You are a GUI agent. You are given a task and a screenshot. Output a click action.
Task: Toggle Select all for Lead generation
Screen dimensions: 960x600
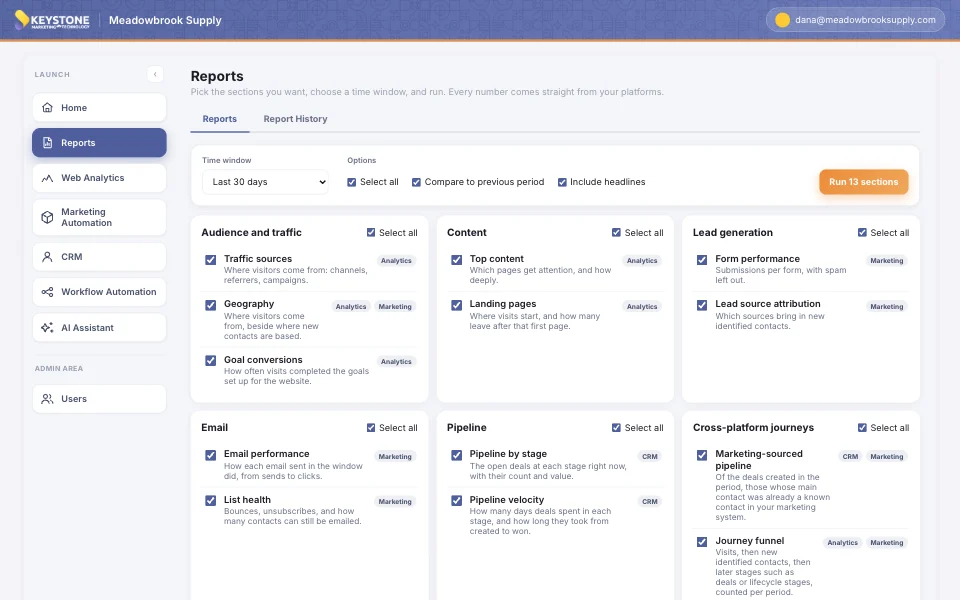point(862,233)
